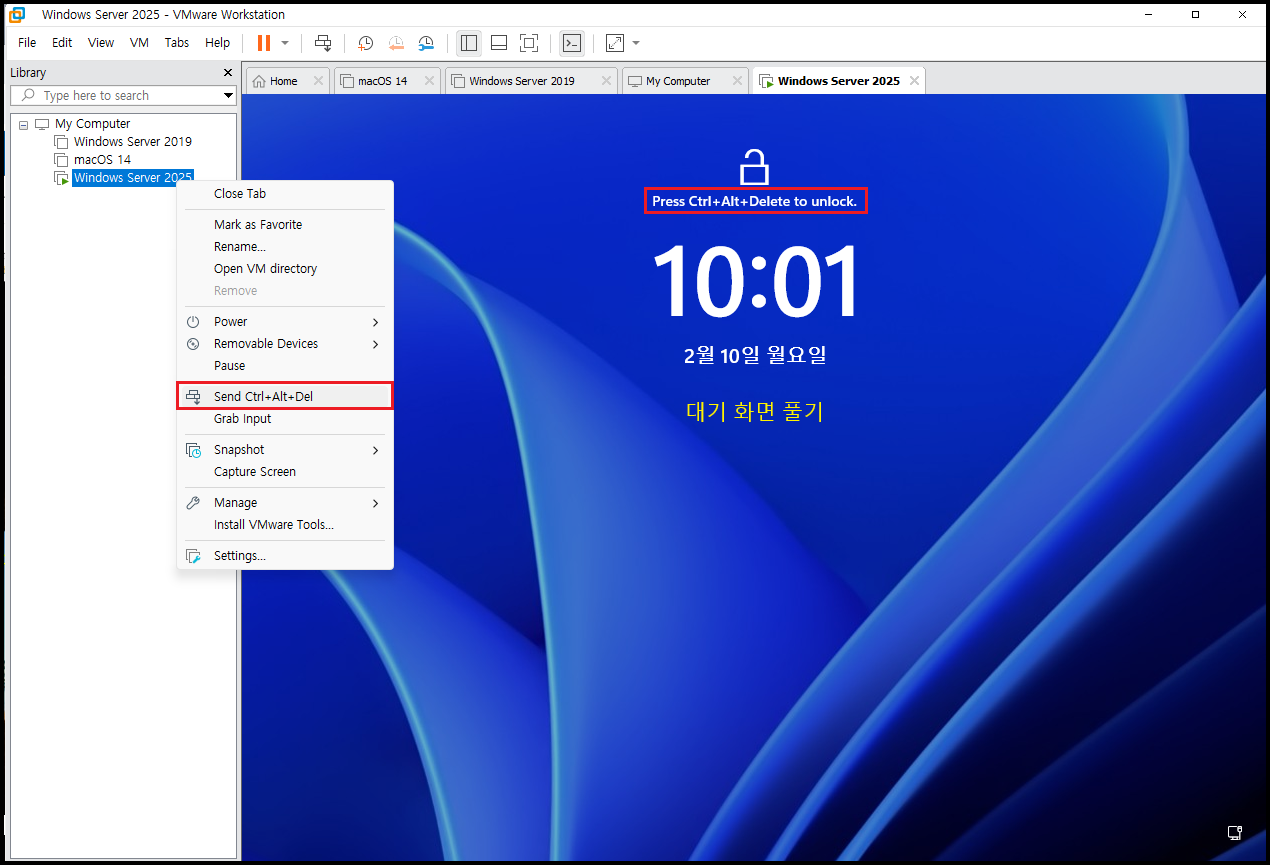Click the network icon on the lock screen
Screen dimensions: 1270x865
pyautogui.click(x=1235, y=832)
